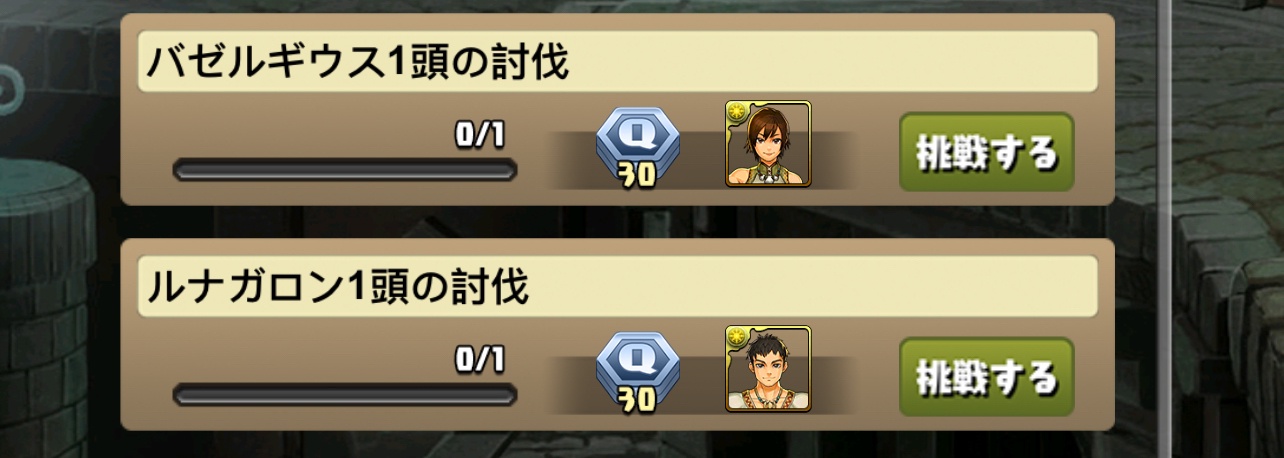Open black-haired hunter portrait reward icon

(768, 369)
